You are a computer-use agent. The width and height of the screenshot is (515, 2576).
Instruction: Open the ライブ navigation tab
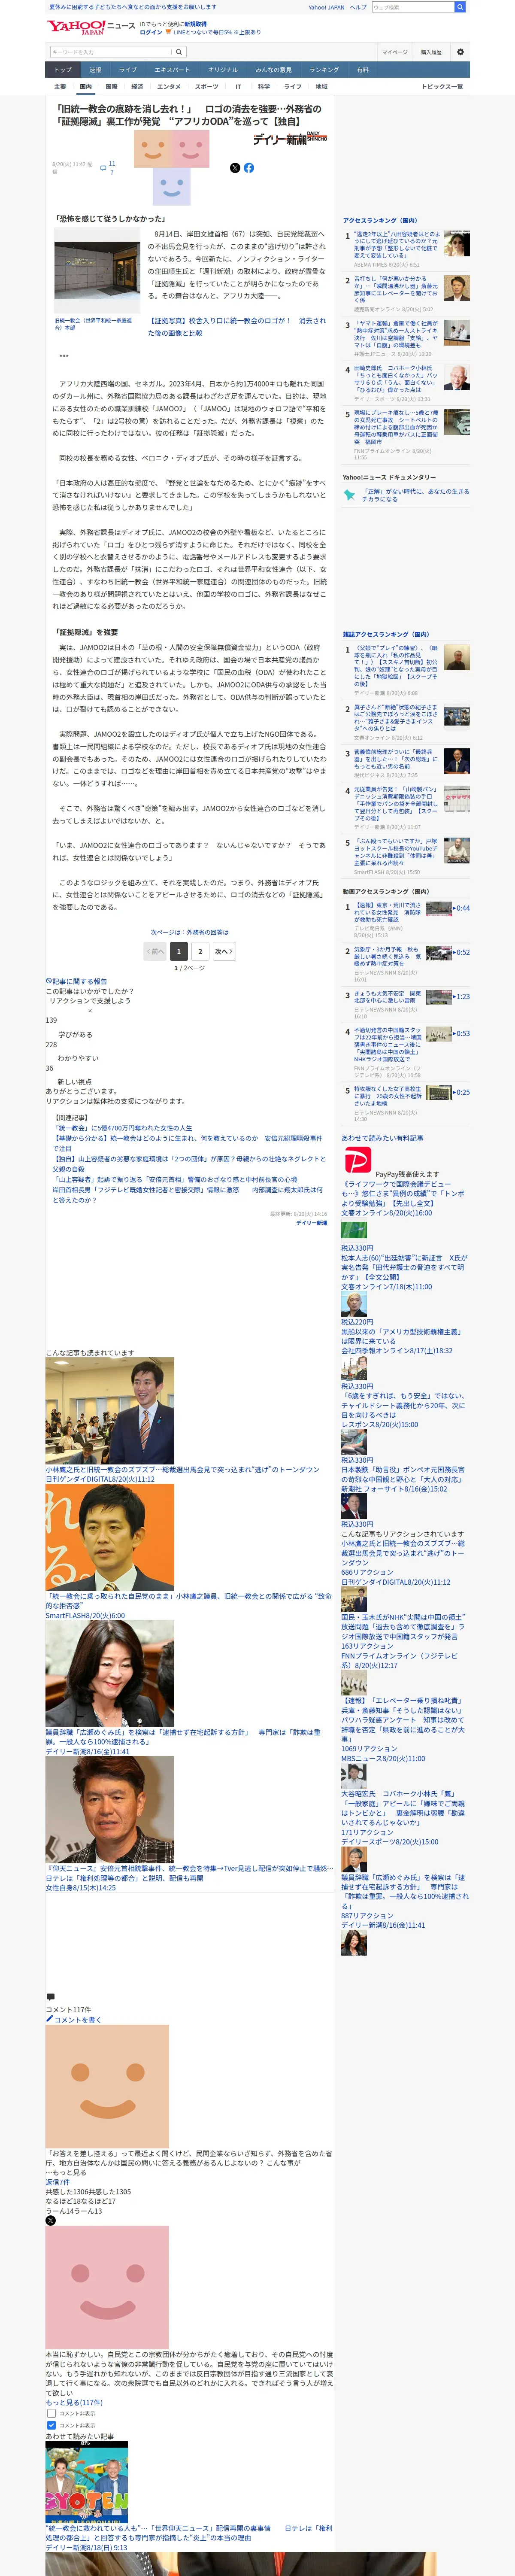(x=128, y=70)
